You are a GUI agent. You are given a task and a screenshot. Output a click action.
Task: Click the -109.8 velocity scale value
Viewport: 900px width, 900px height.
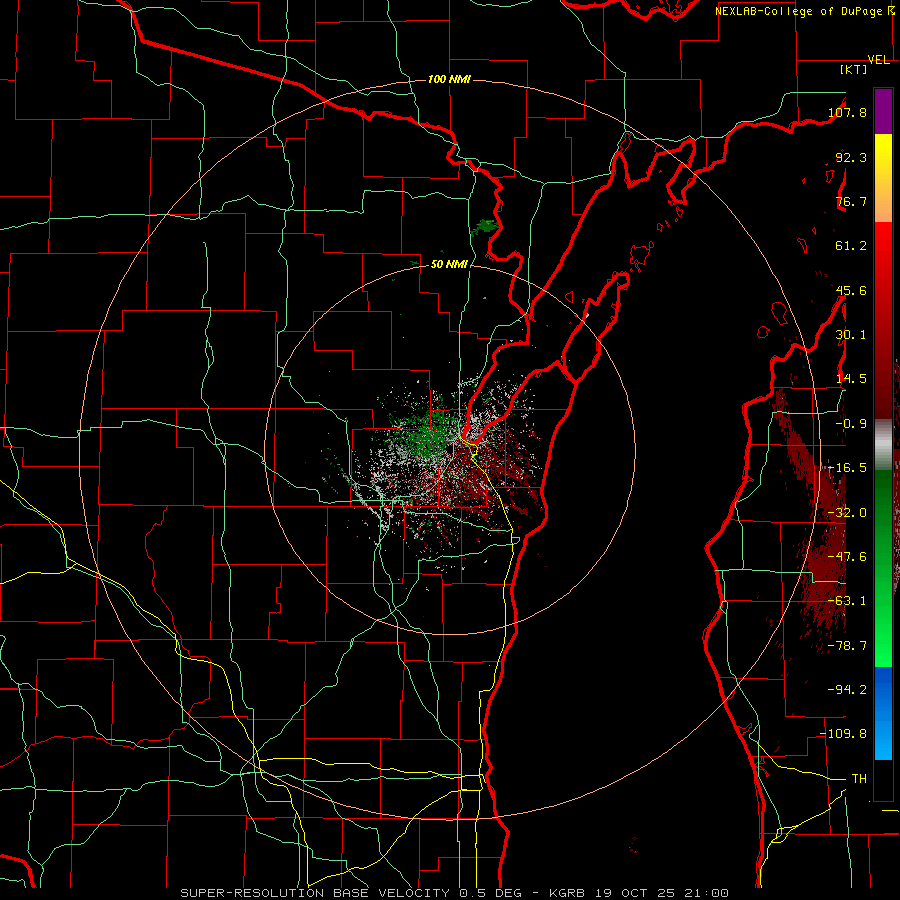click(844, 734)
